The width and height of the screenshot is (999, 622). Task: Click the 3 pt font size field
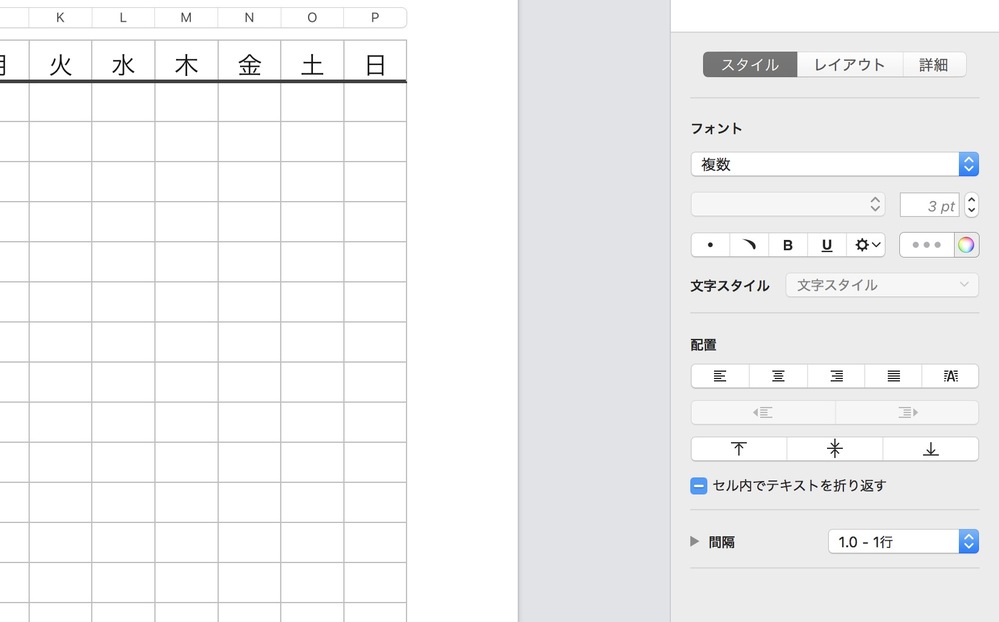click(x=930, y=205)
